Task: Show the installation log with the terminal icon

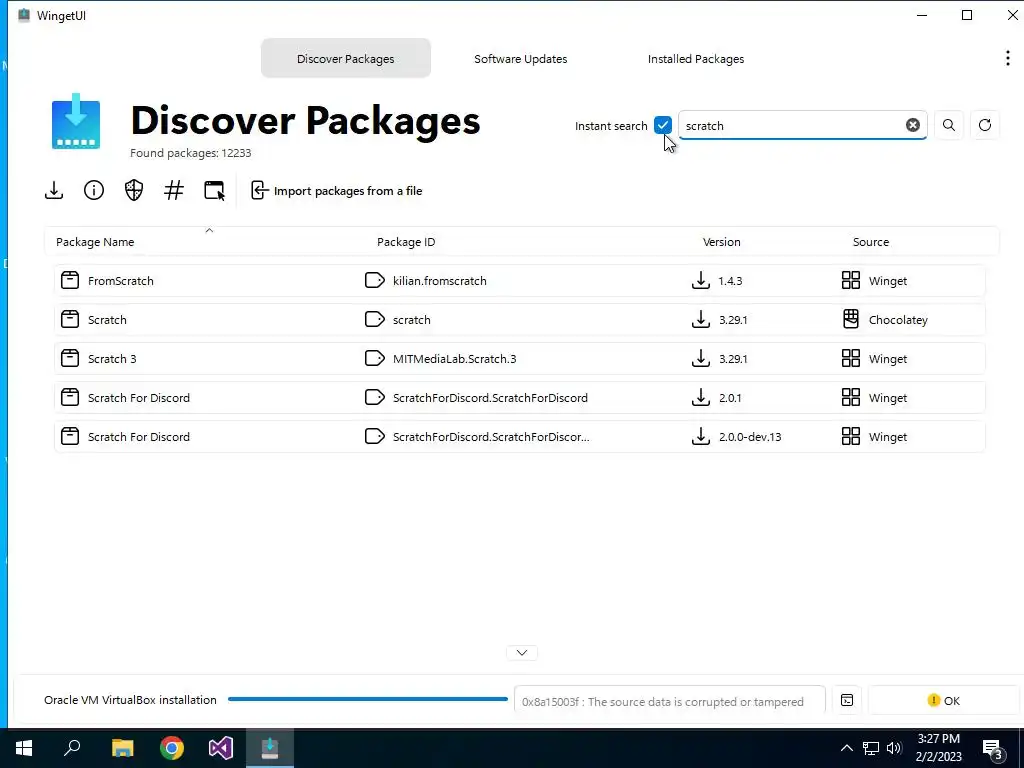Action: tap(847, 701)
